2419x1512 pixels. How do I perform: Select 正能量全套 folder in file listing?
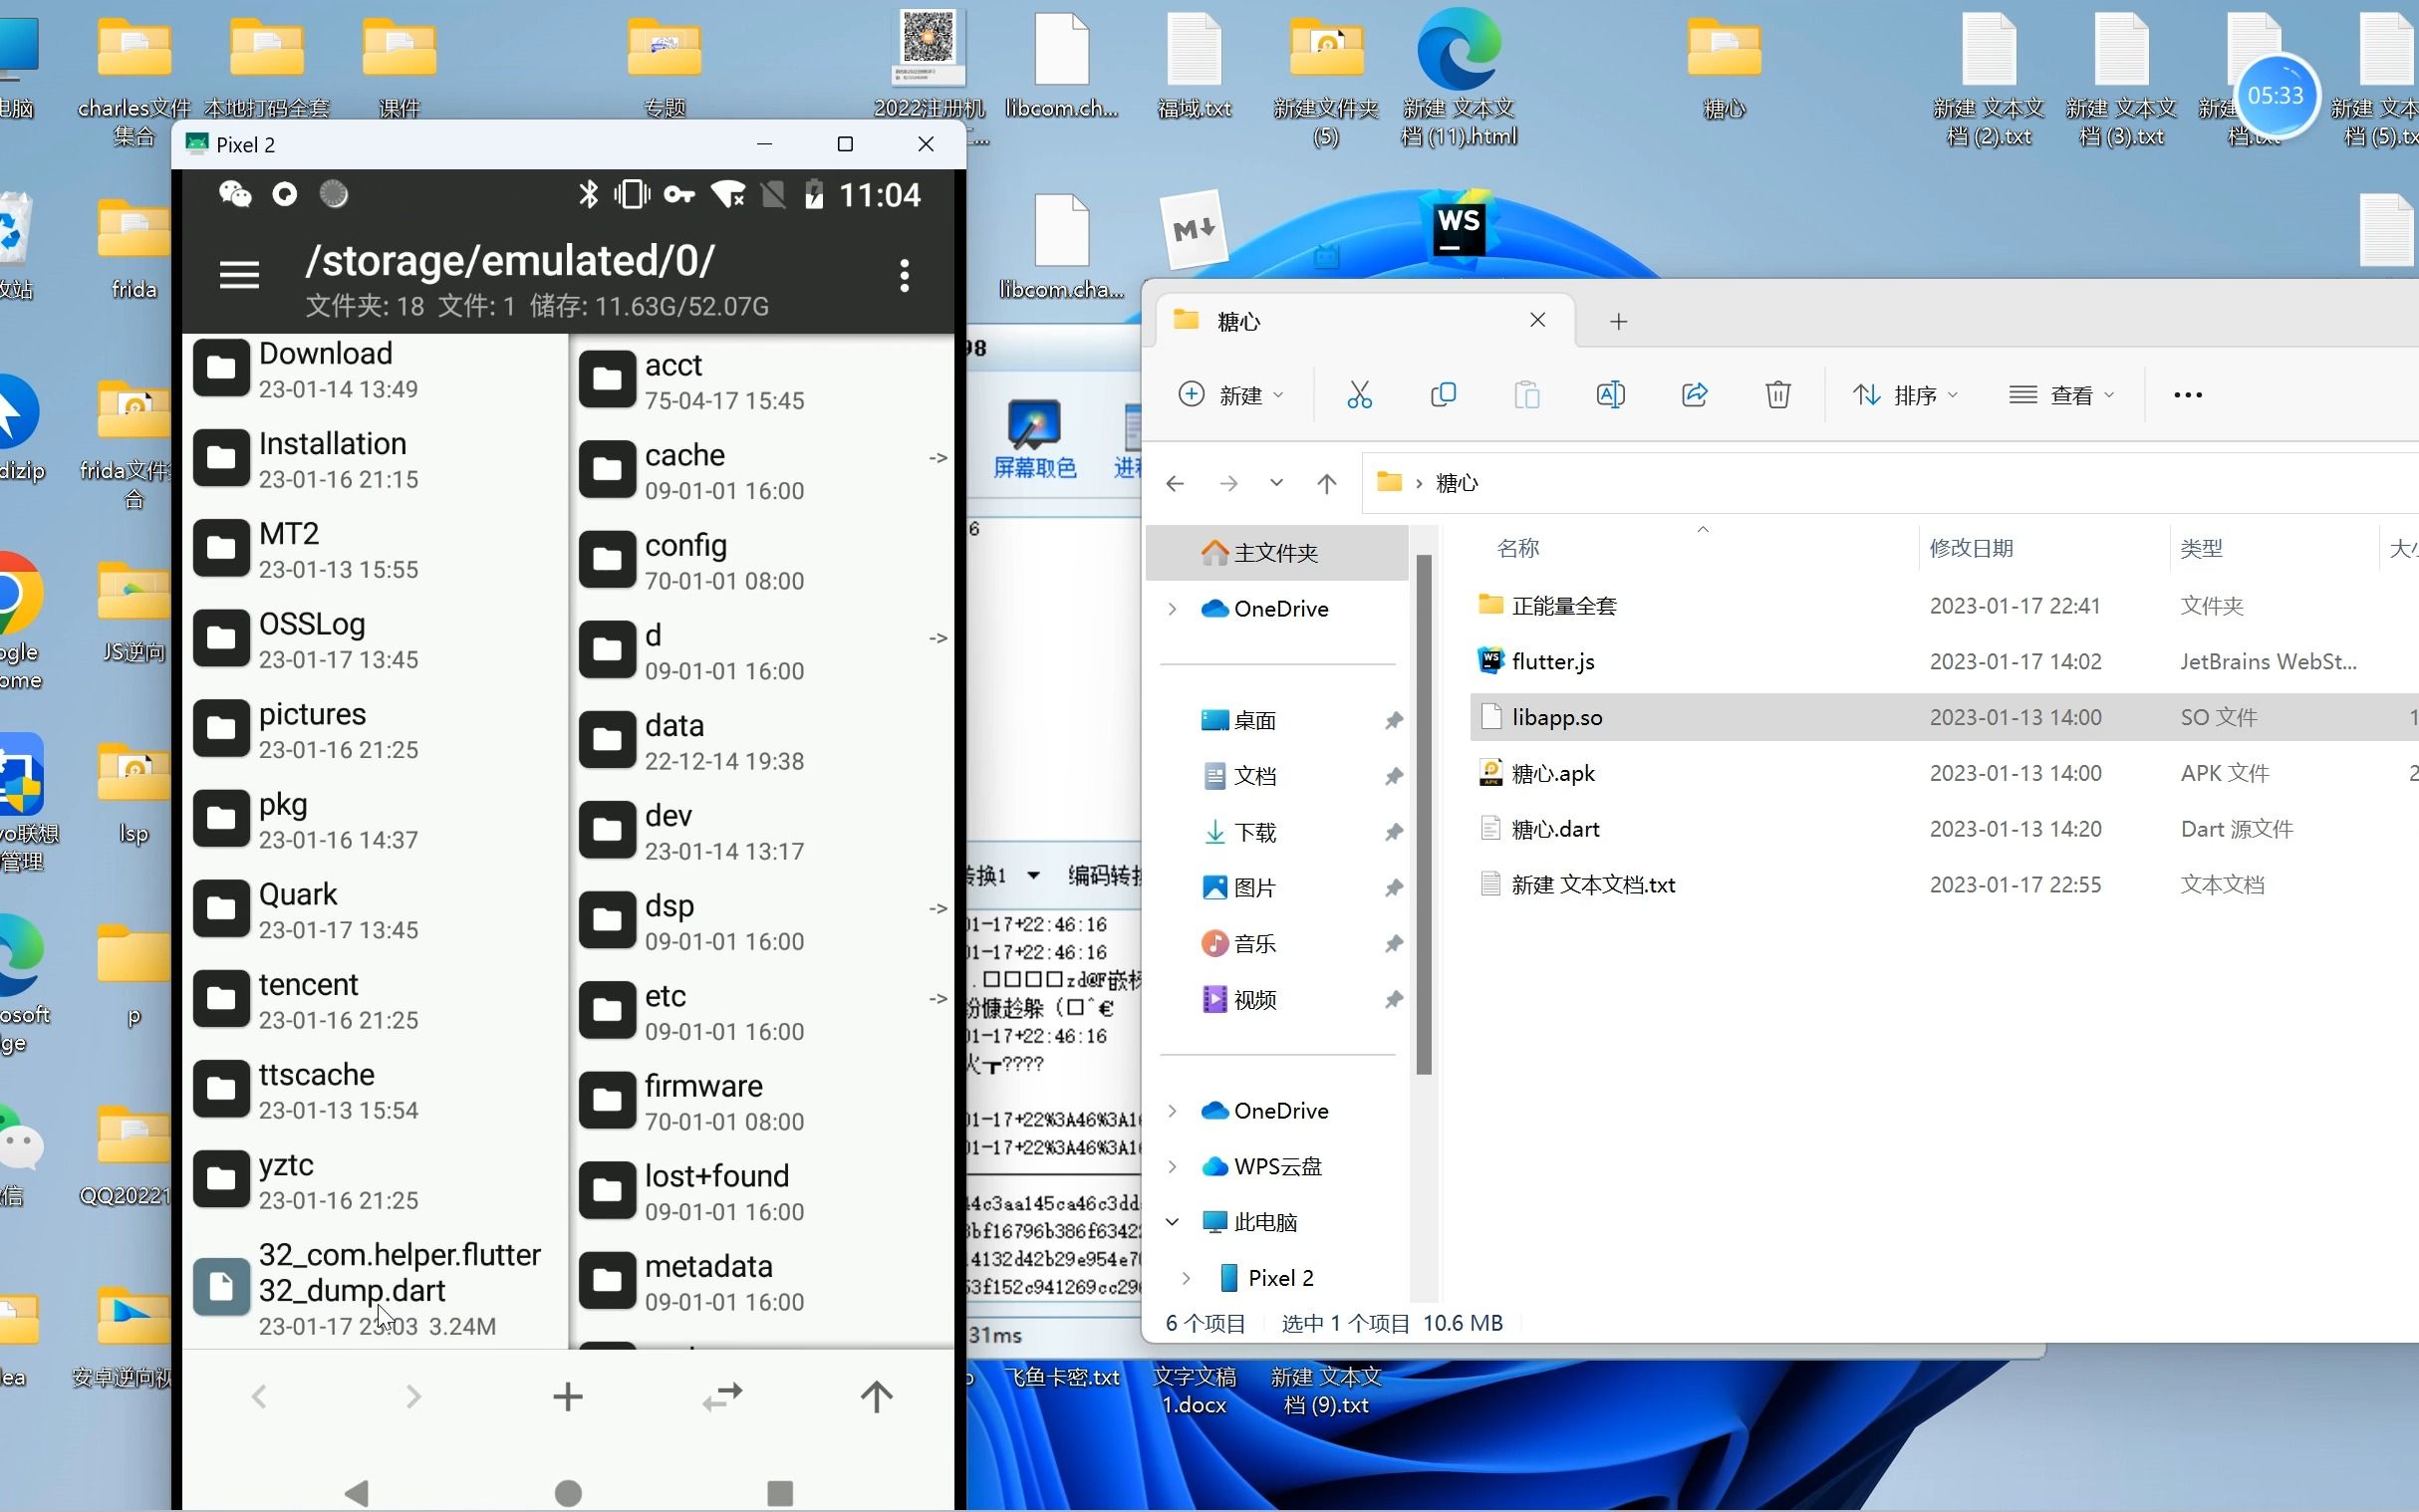[1562, 605]
